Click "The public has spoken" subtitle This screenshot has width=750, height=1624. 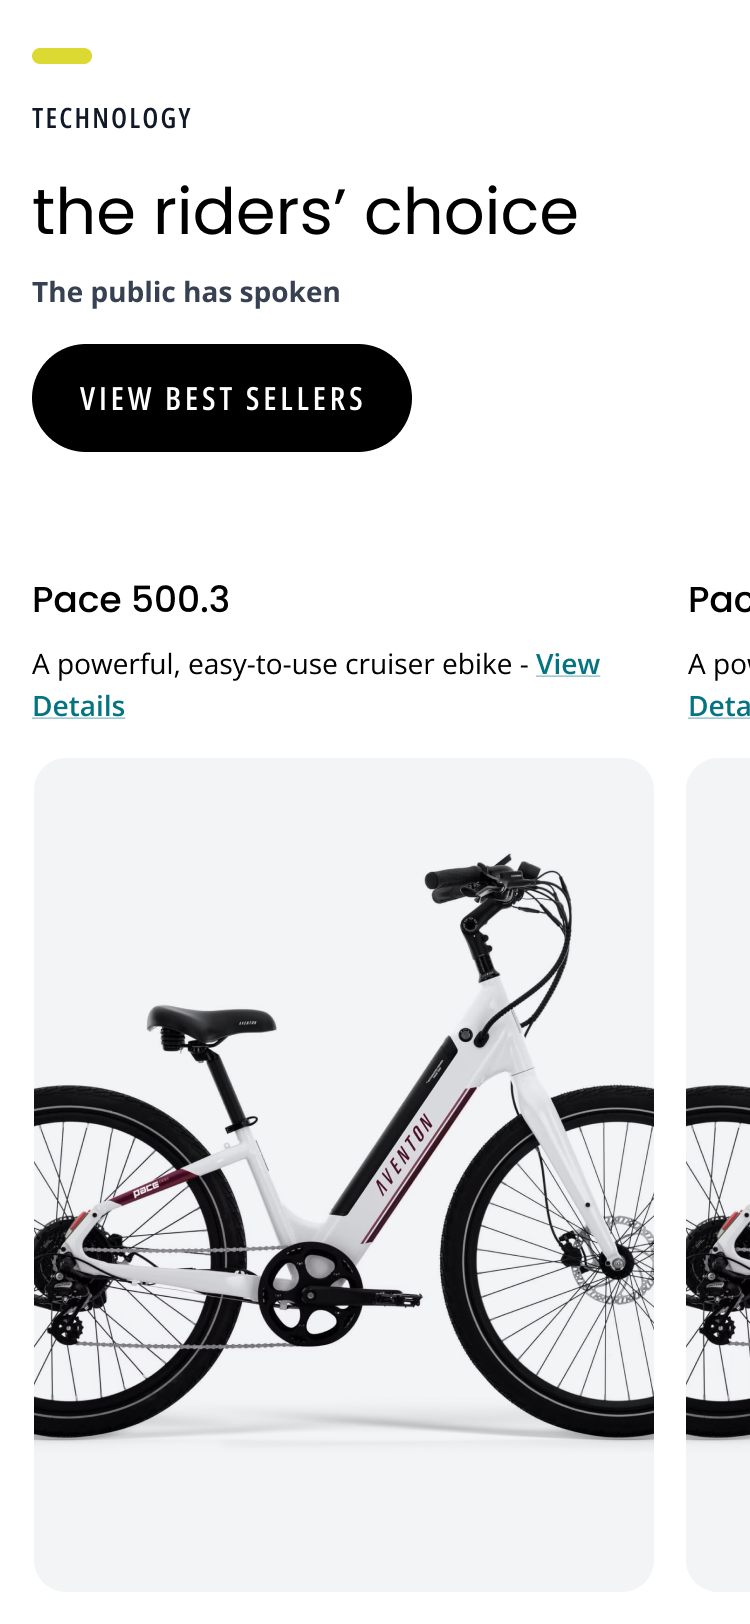click(x=186, y=293)
